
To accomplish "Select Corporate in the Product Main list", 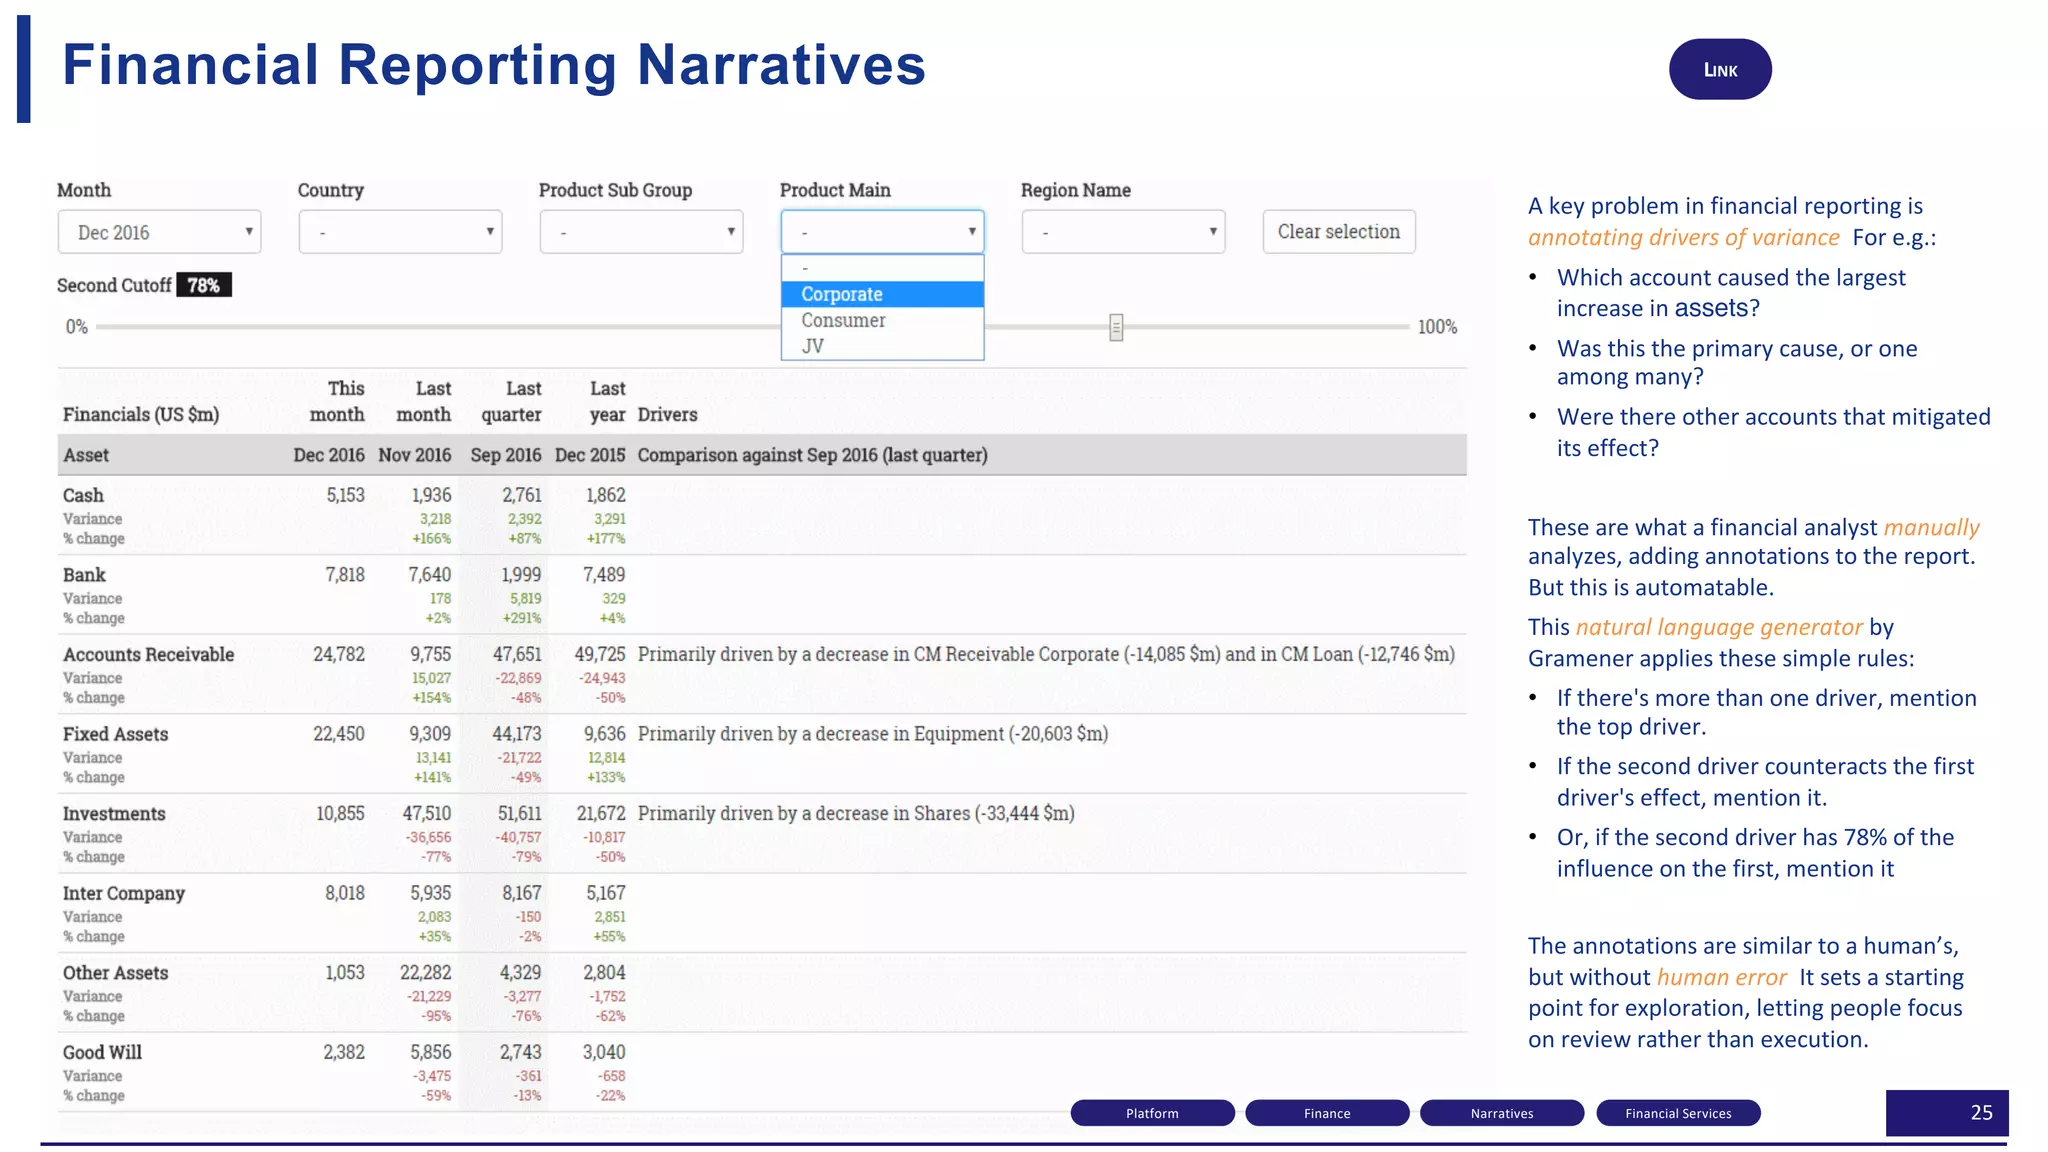I will pos(882,294).
